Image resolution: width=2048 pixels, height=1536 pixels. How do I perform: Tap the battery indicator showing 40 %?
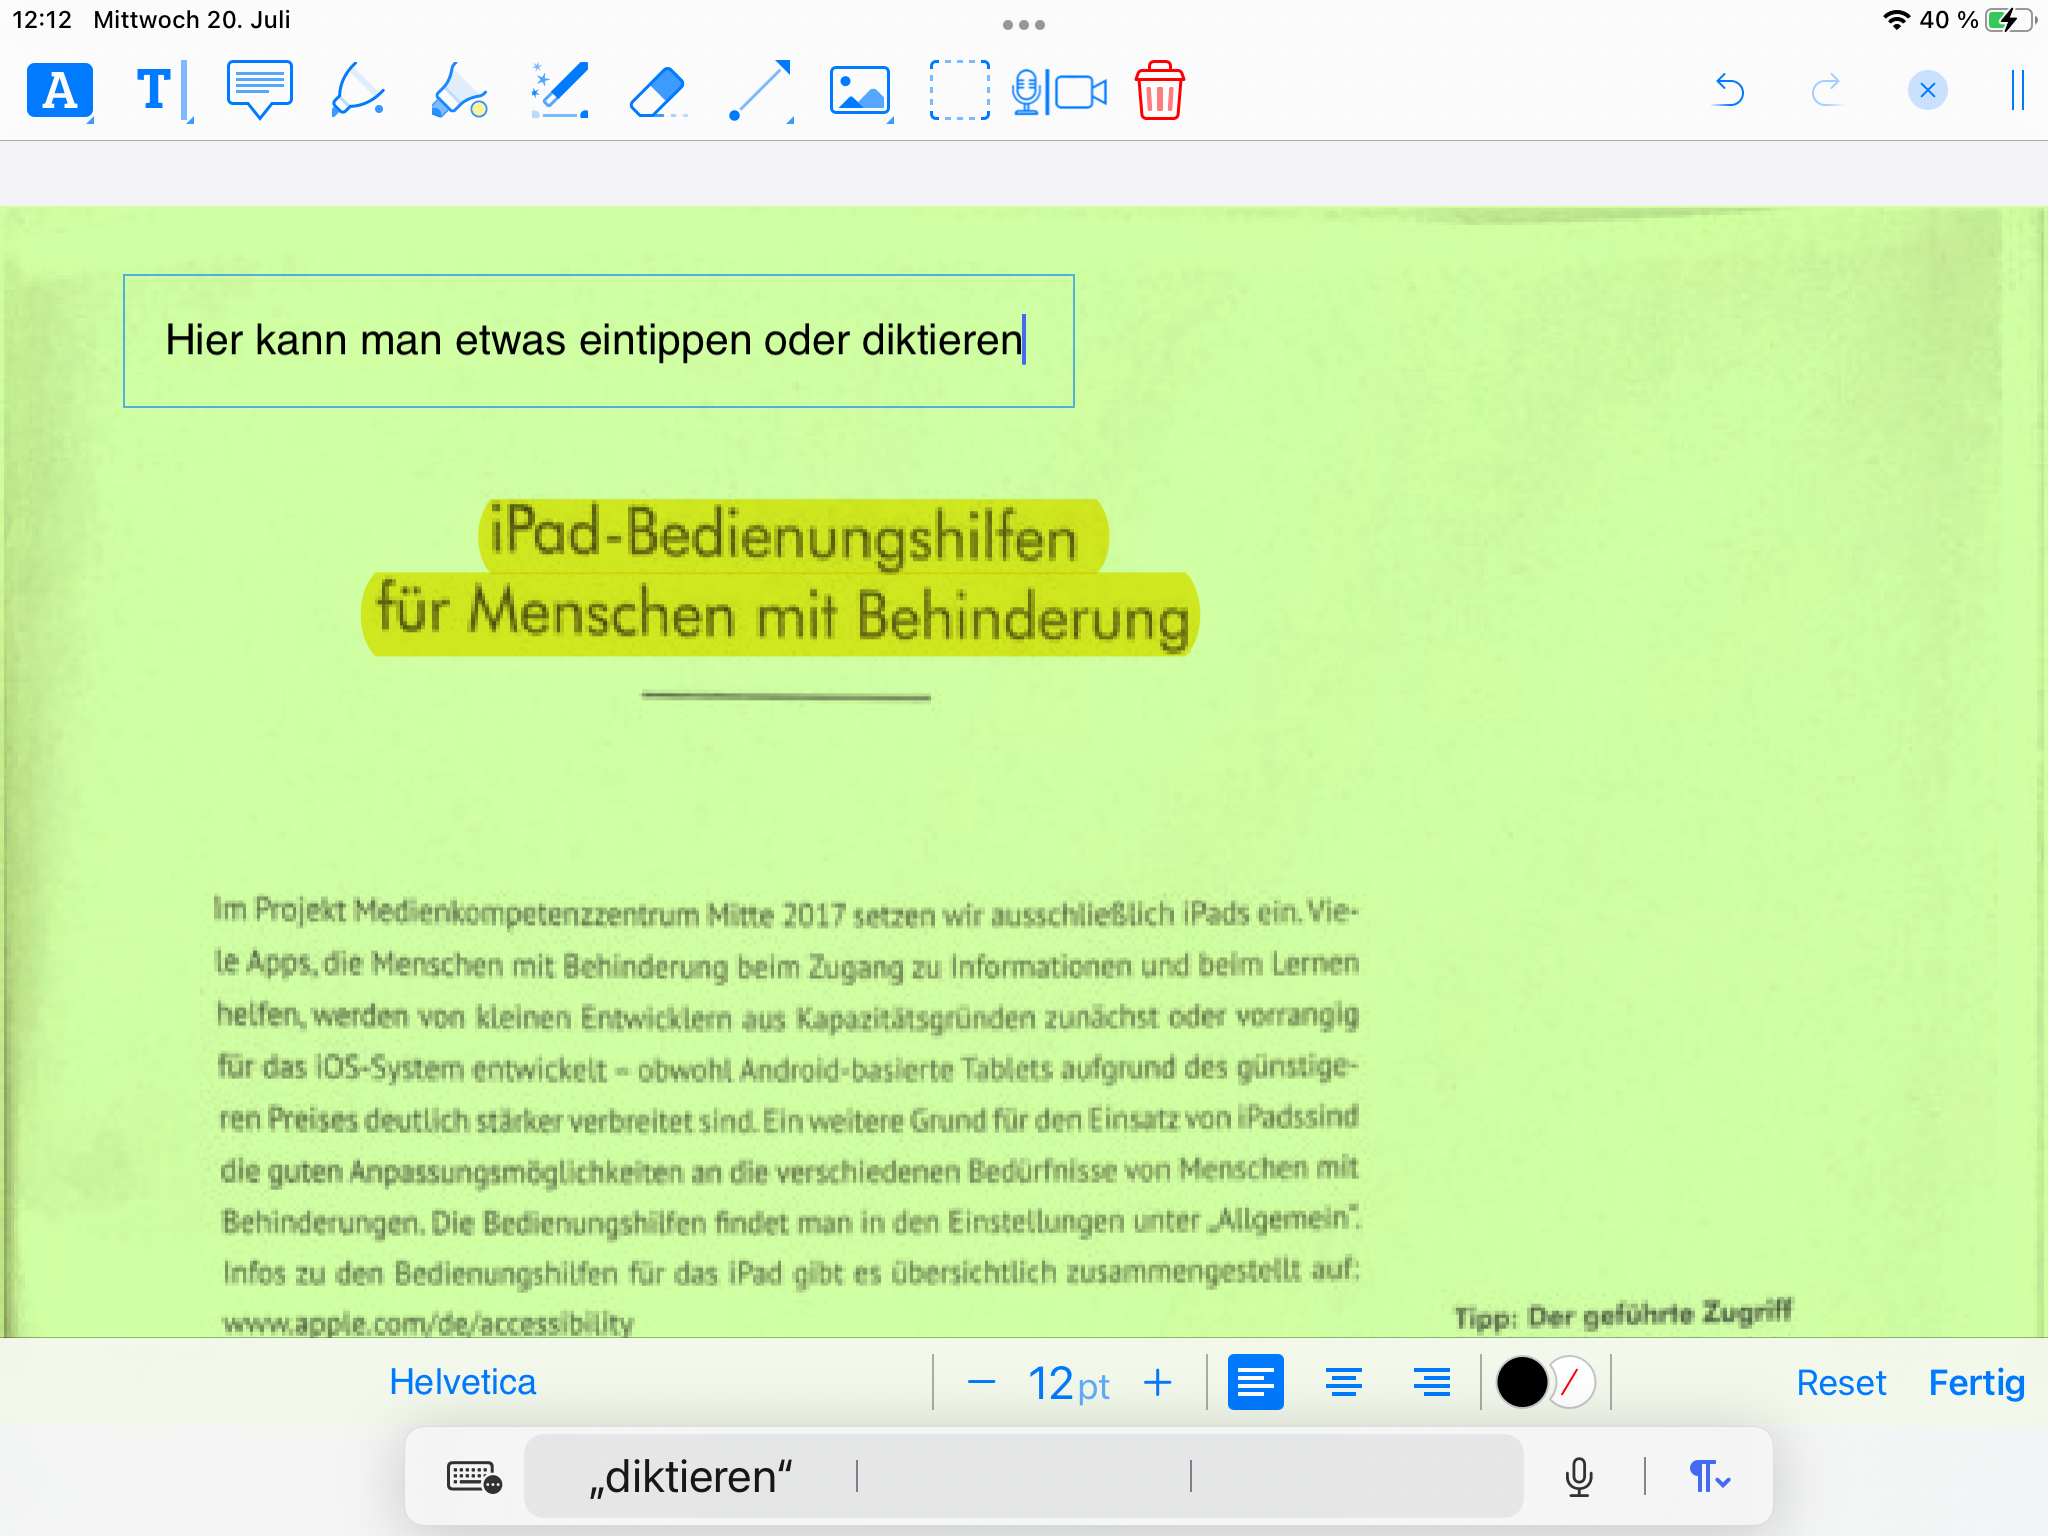pos(1978,20)
